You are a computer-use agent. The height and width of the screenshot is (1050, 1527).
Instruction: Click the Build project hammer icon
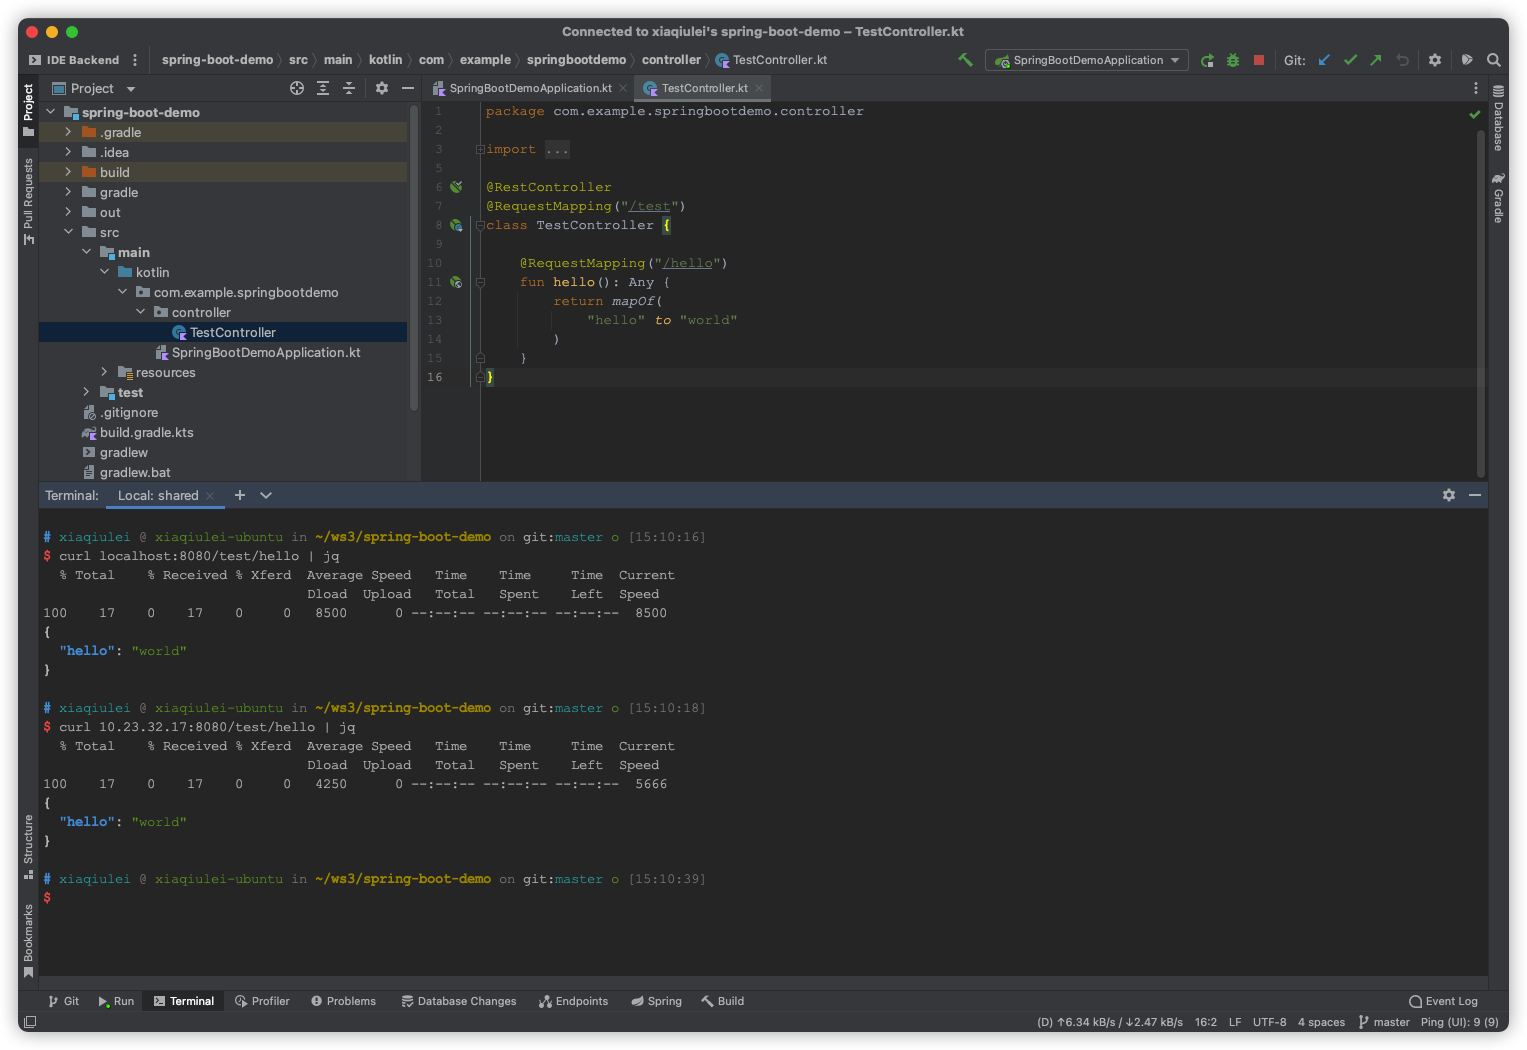click(965, 60)
